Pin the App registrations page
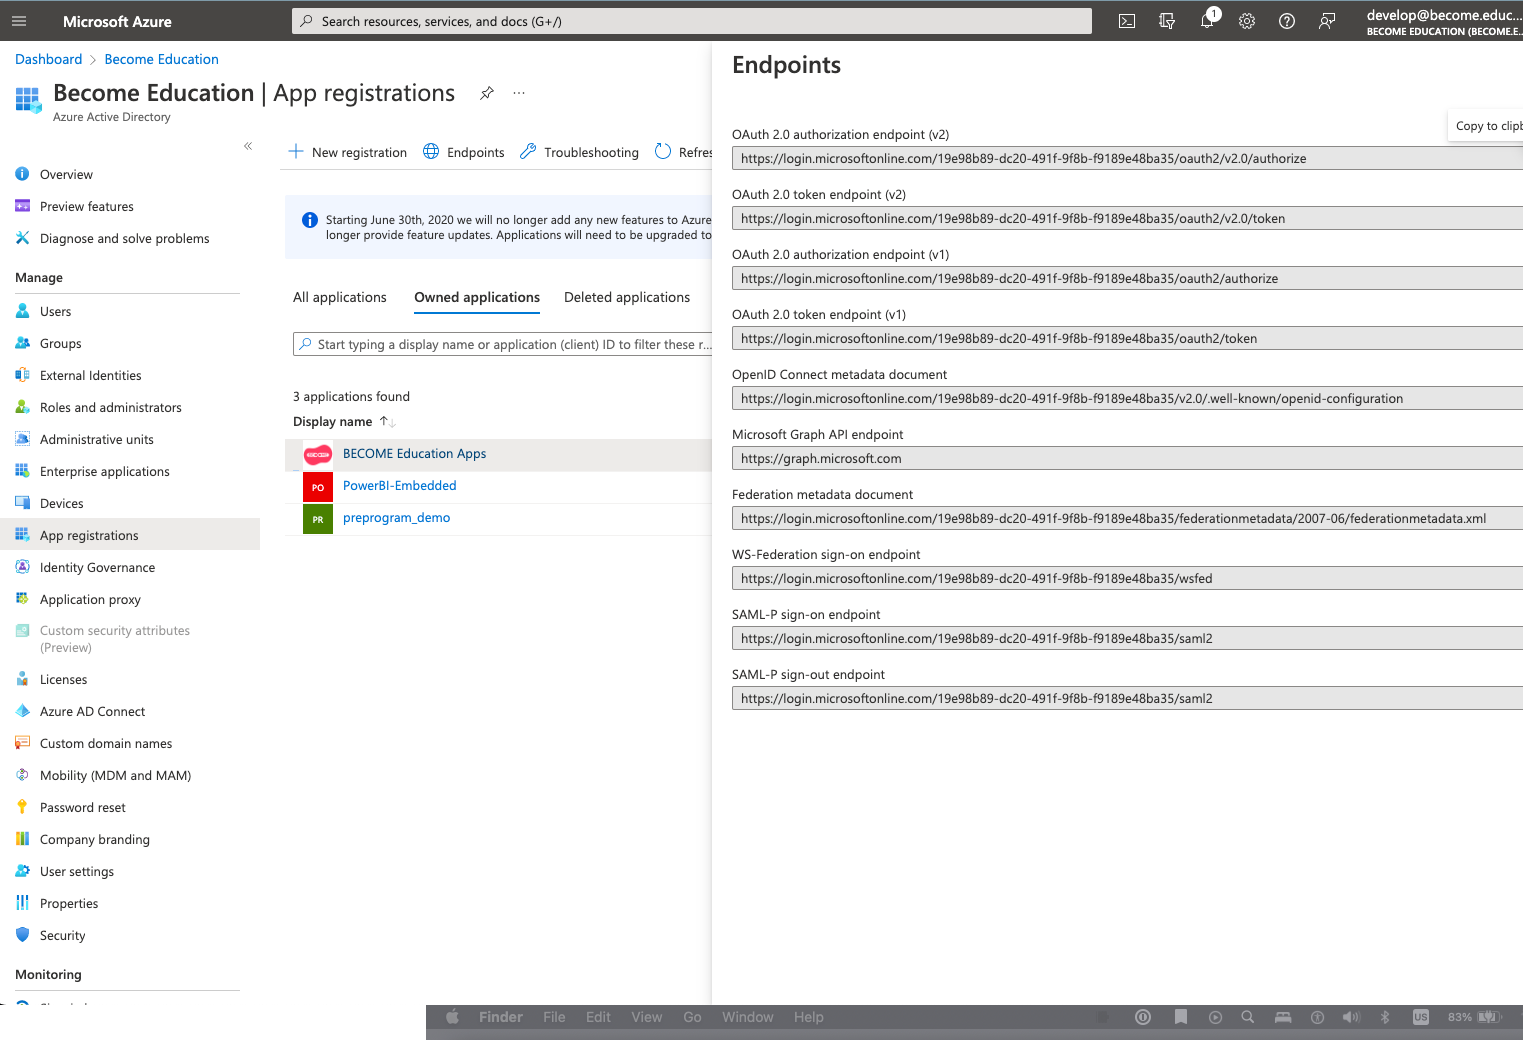Image resolution: width=1523 pixels, height=1040 pixels. click(x=487, y=93)
